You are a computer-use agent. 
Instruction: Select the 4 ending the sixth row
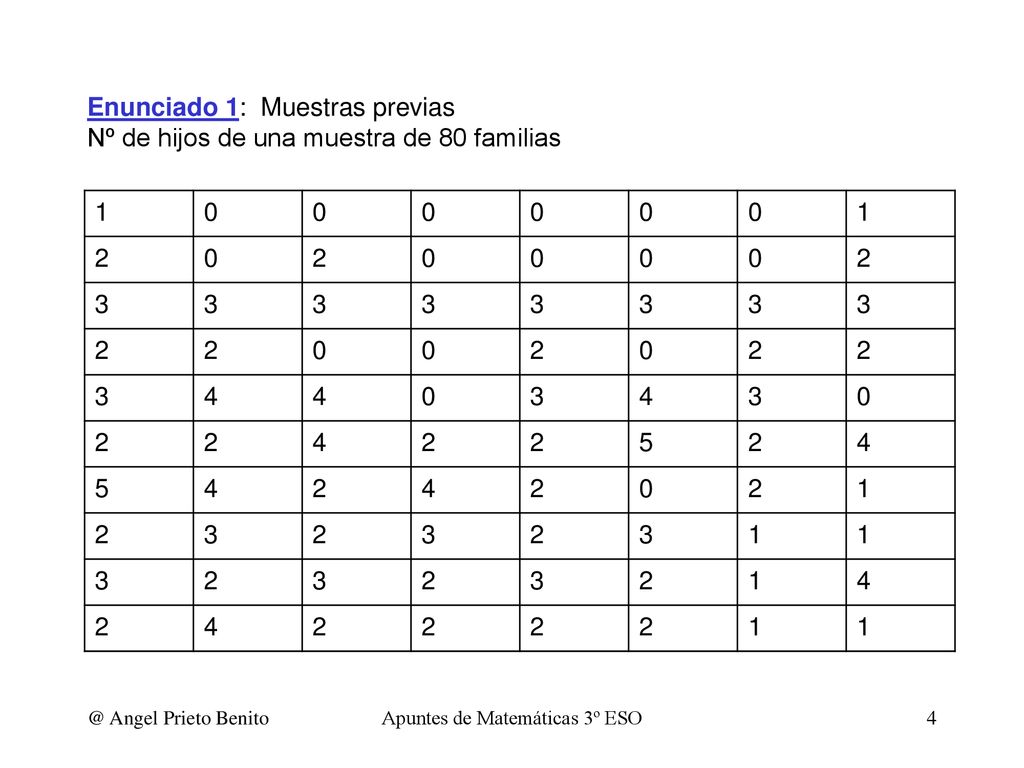pos(901,443)
